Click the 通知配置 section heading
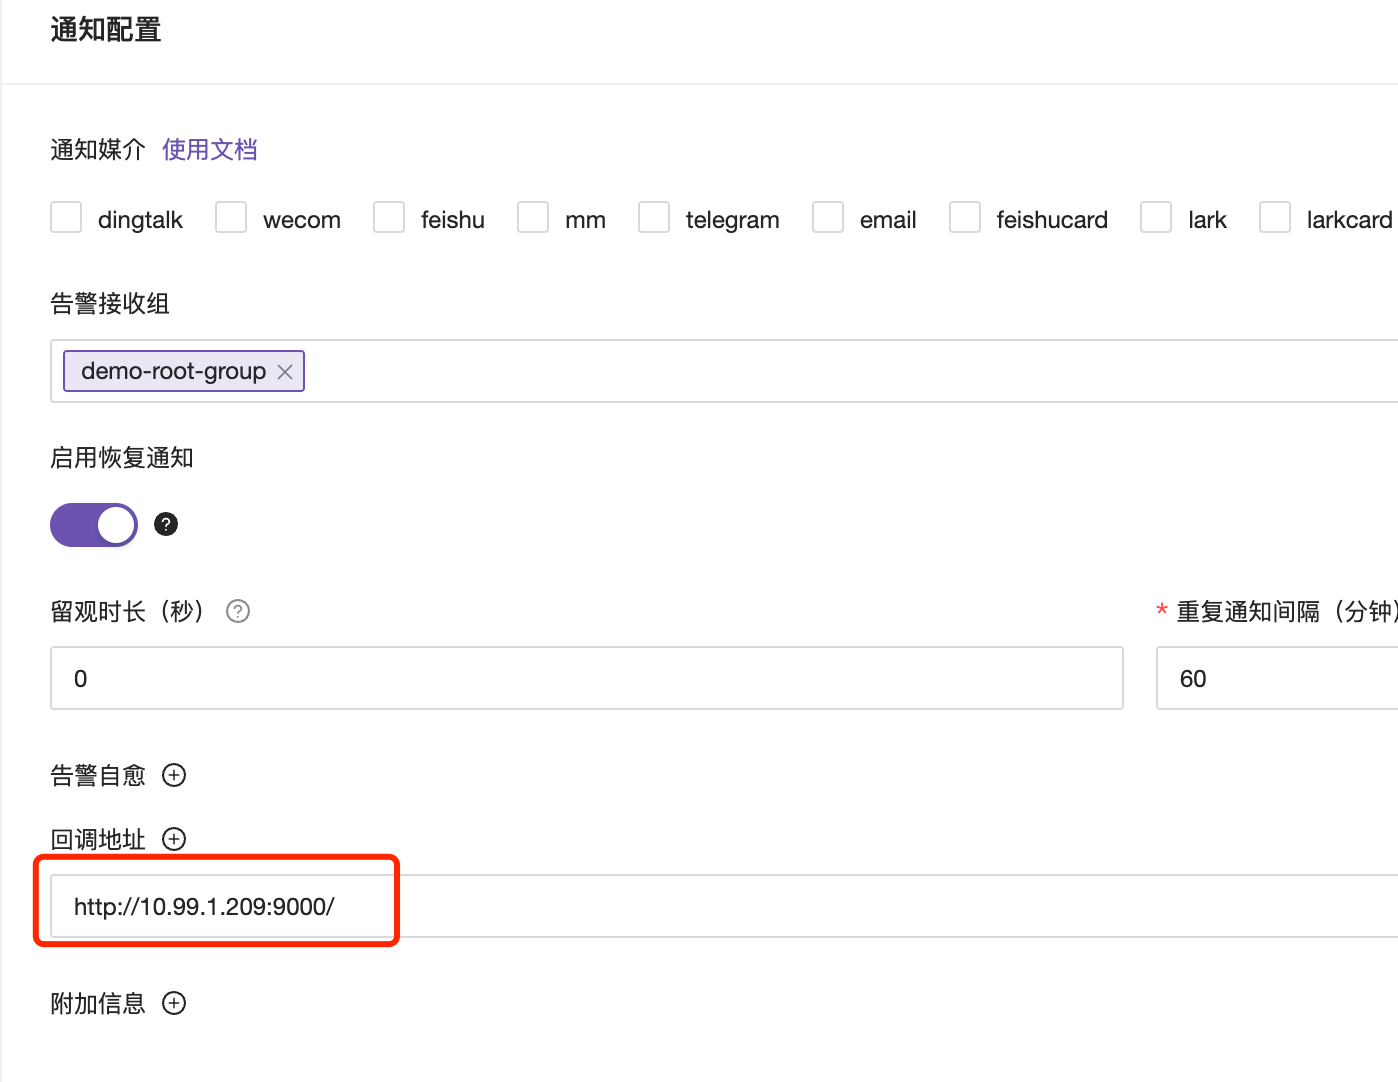 pyautogui.click(x=106, y=30)
